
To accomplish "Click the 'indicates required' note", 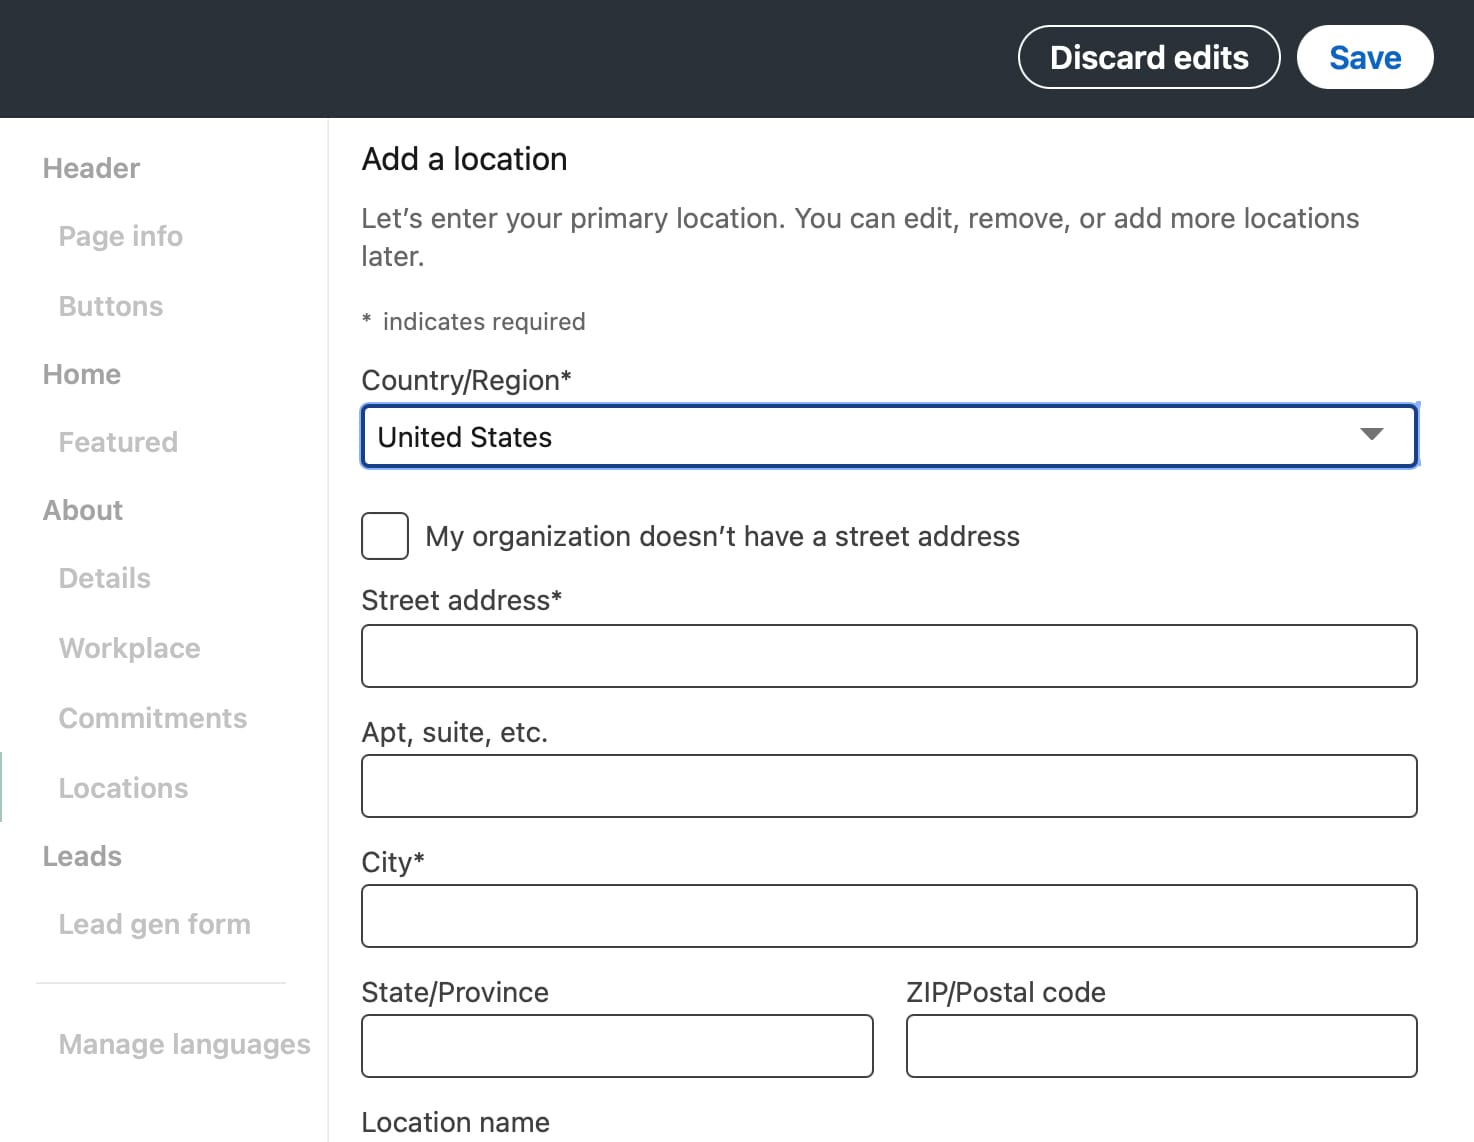I will (484, 322).
